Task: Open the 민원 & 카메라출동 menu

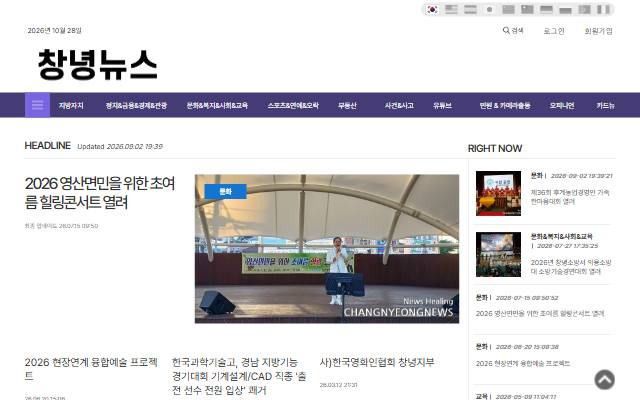Action: (x=505, y=105)
